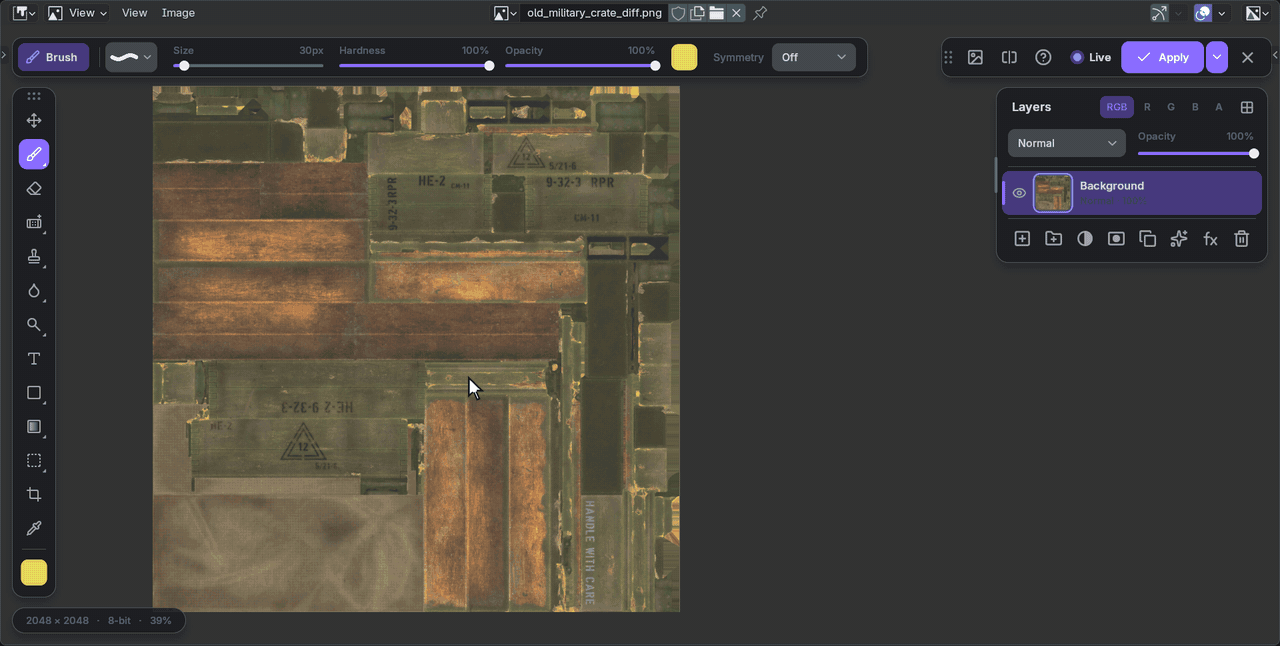Image resolution: width=1280 pixels, height=646 pixels.
Task: Add a layer mask
Action: click(1116, 239)
